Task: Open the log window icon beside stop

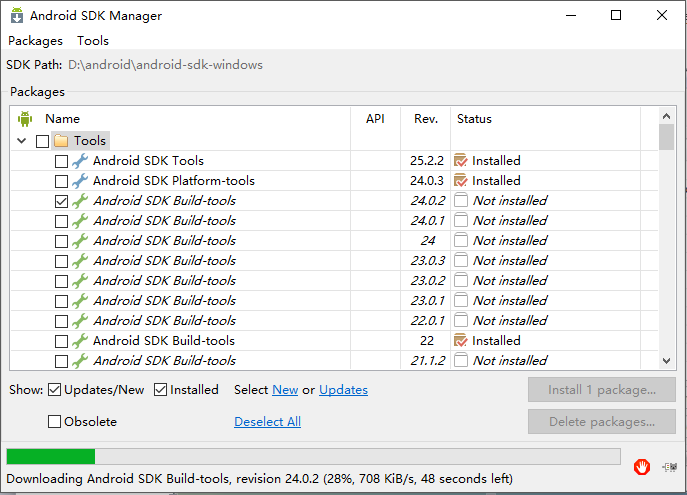Action: [x=669, y=467]
